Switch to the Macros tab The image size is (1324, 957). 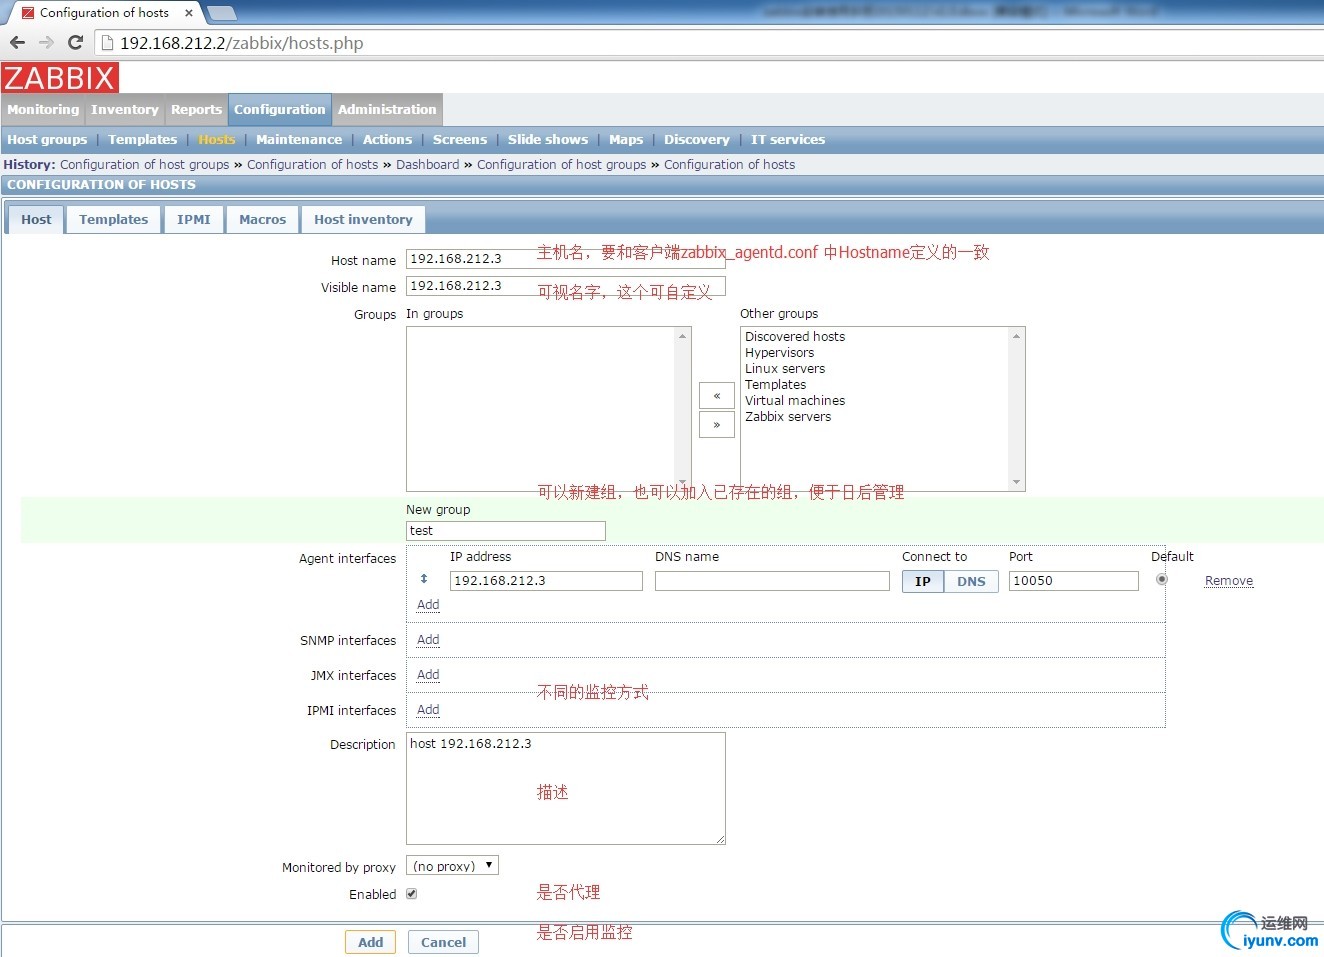[x=263, y=220]
